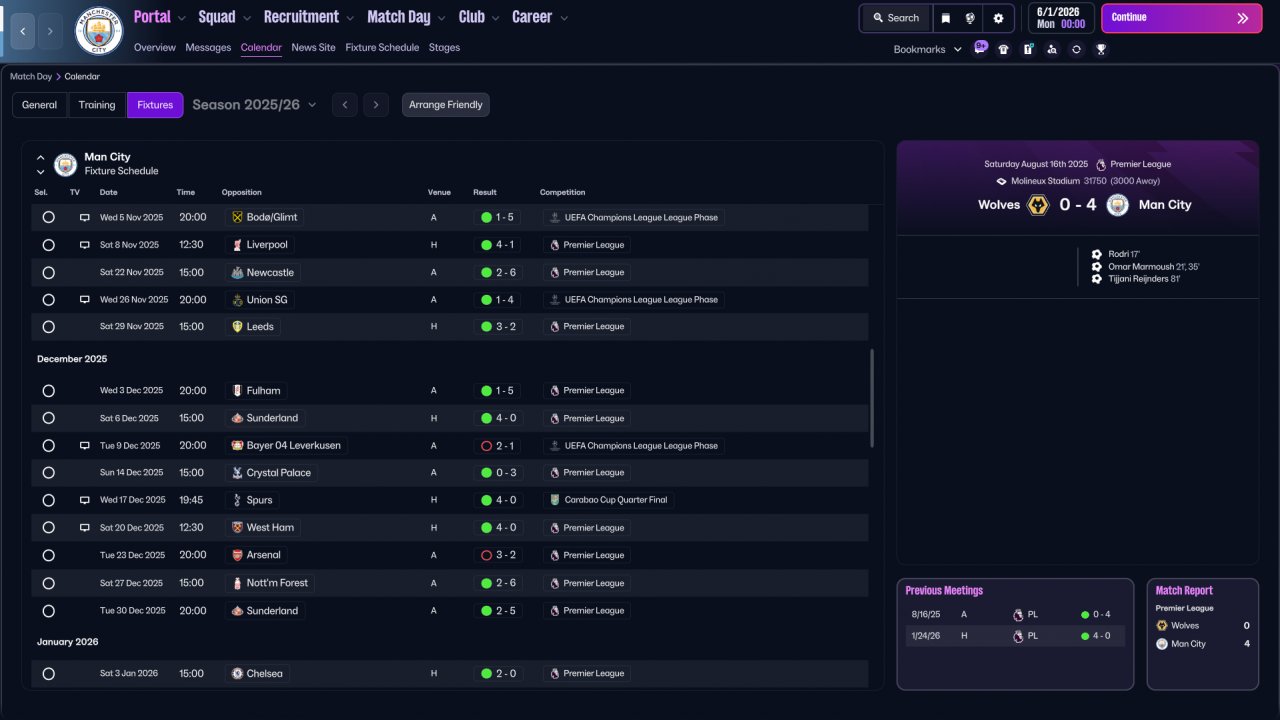Open the Career dropdown menu

coord(540,17)
